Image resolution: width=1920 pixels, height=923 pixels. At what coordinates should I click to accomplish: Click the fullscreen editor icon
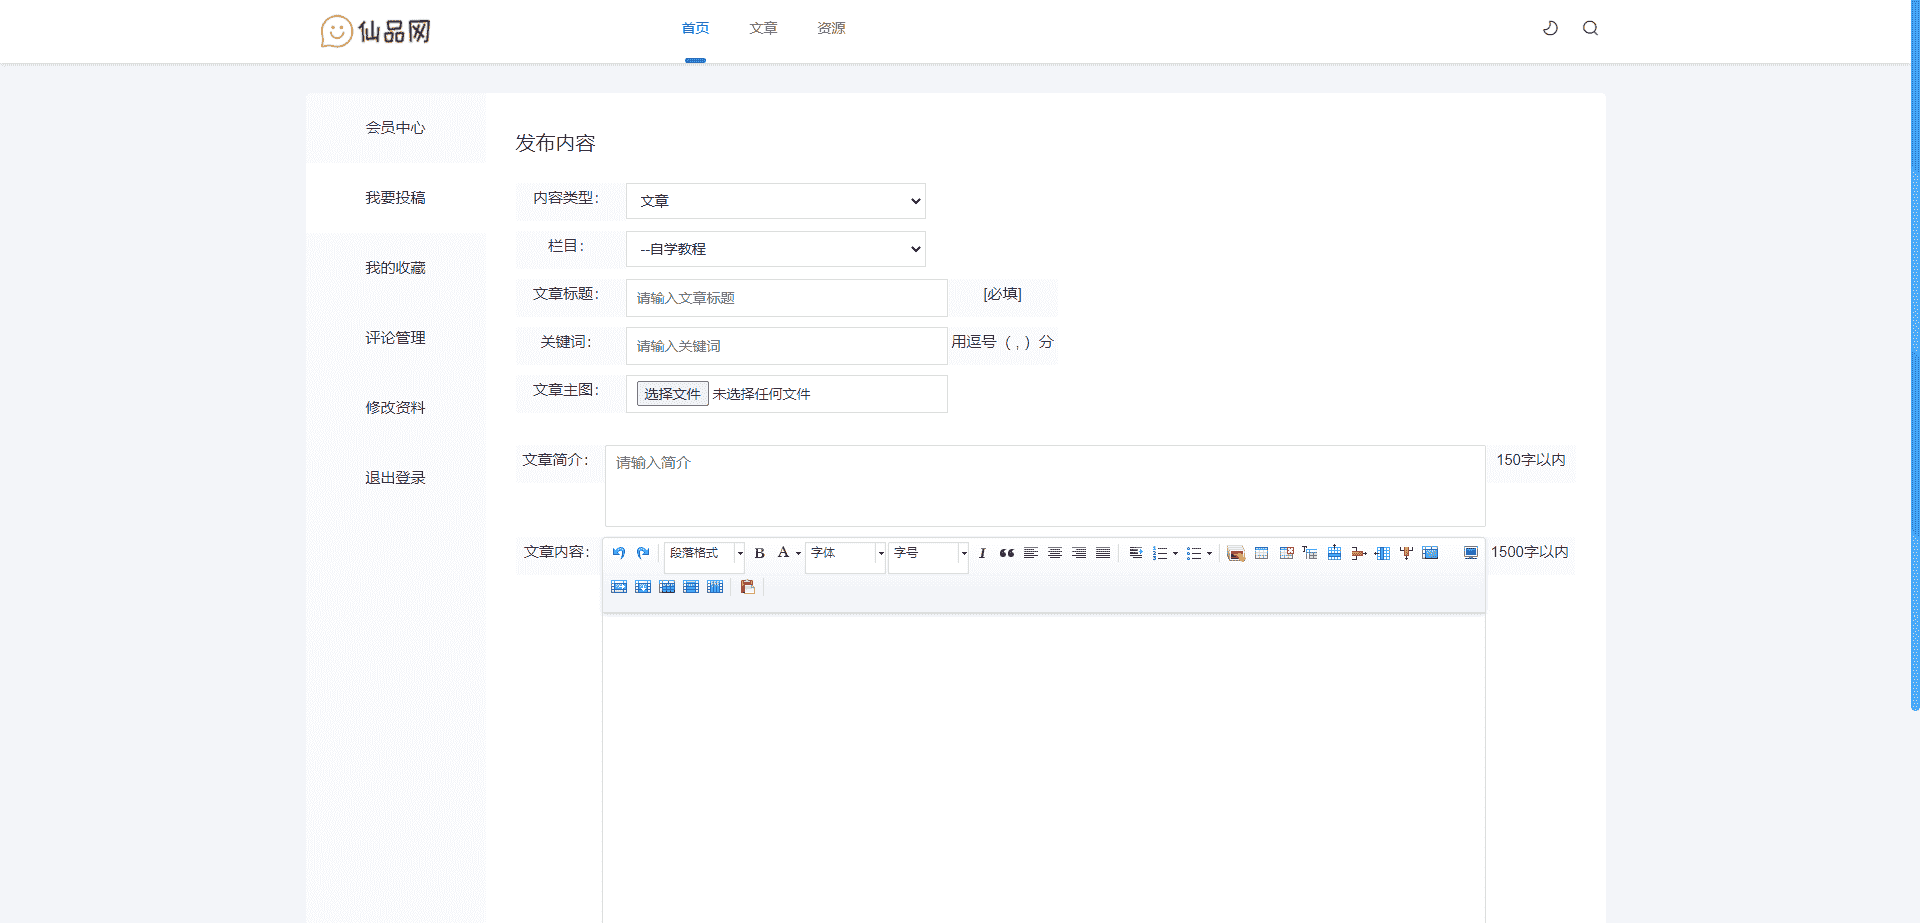(1471, 553)
